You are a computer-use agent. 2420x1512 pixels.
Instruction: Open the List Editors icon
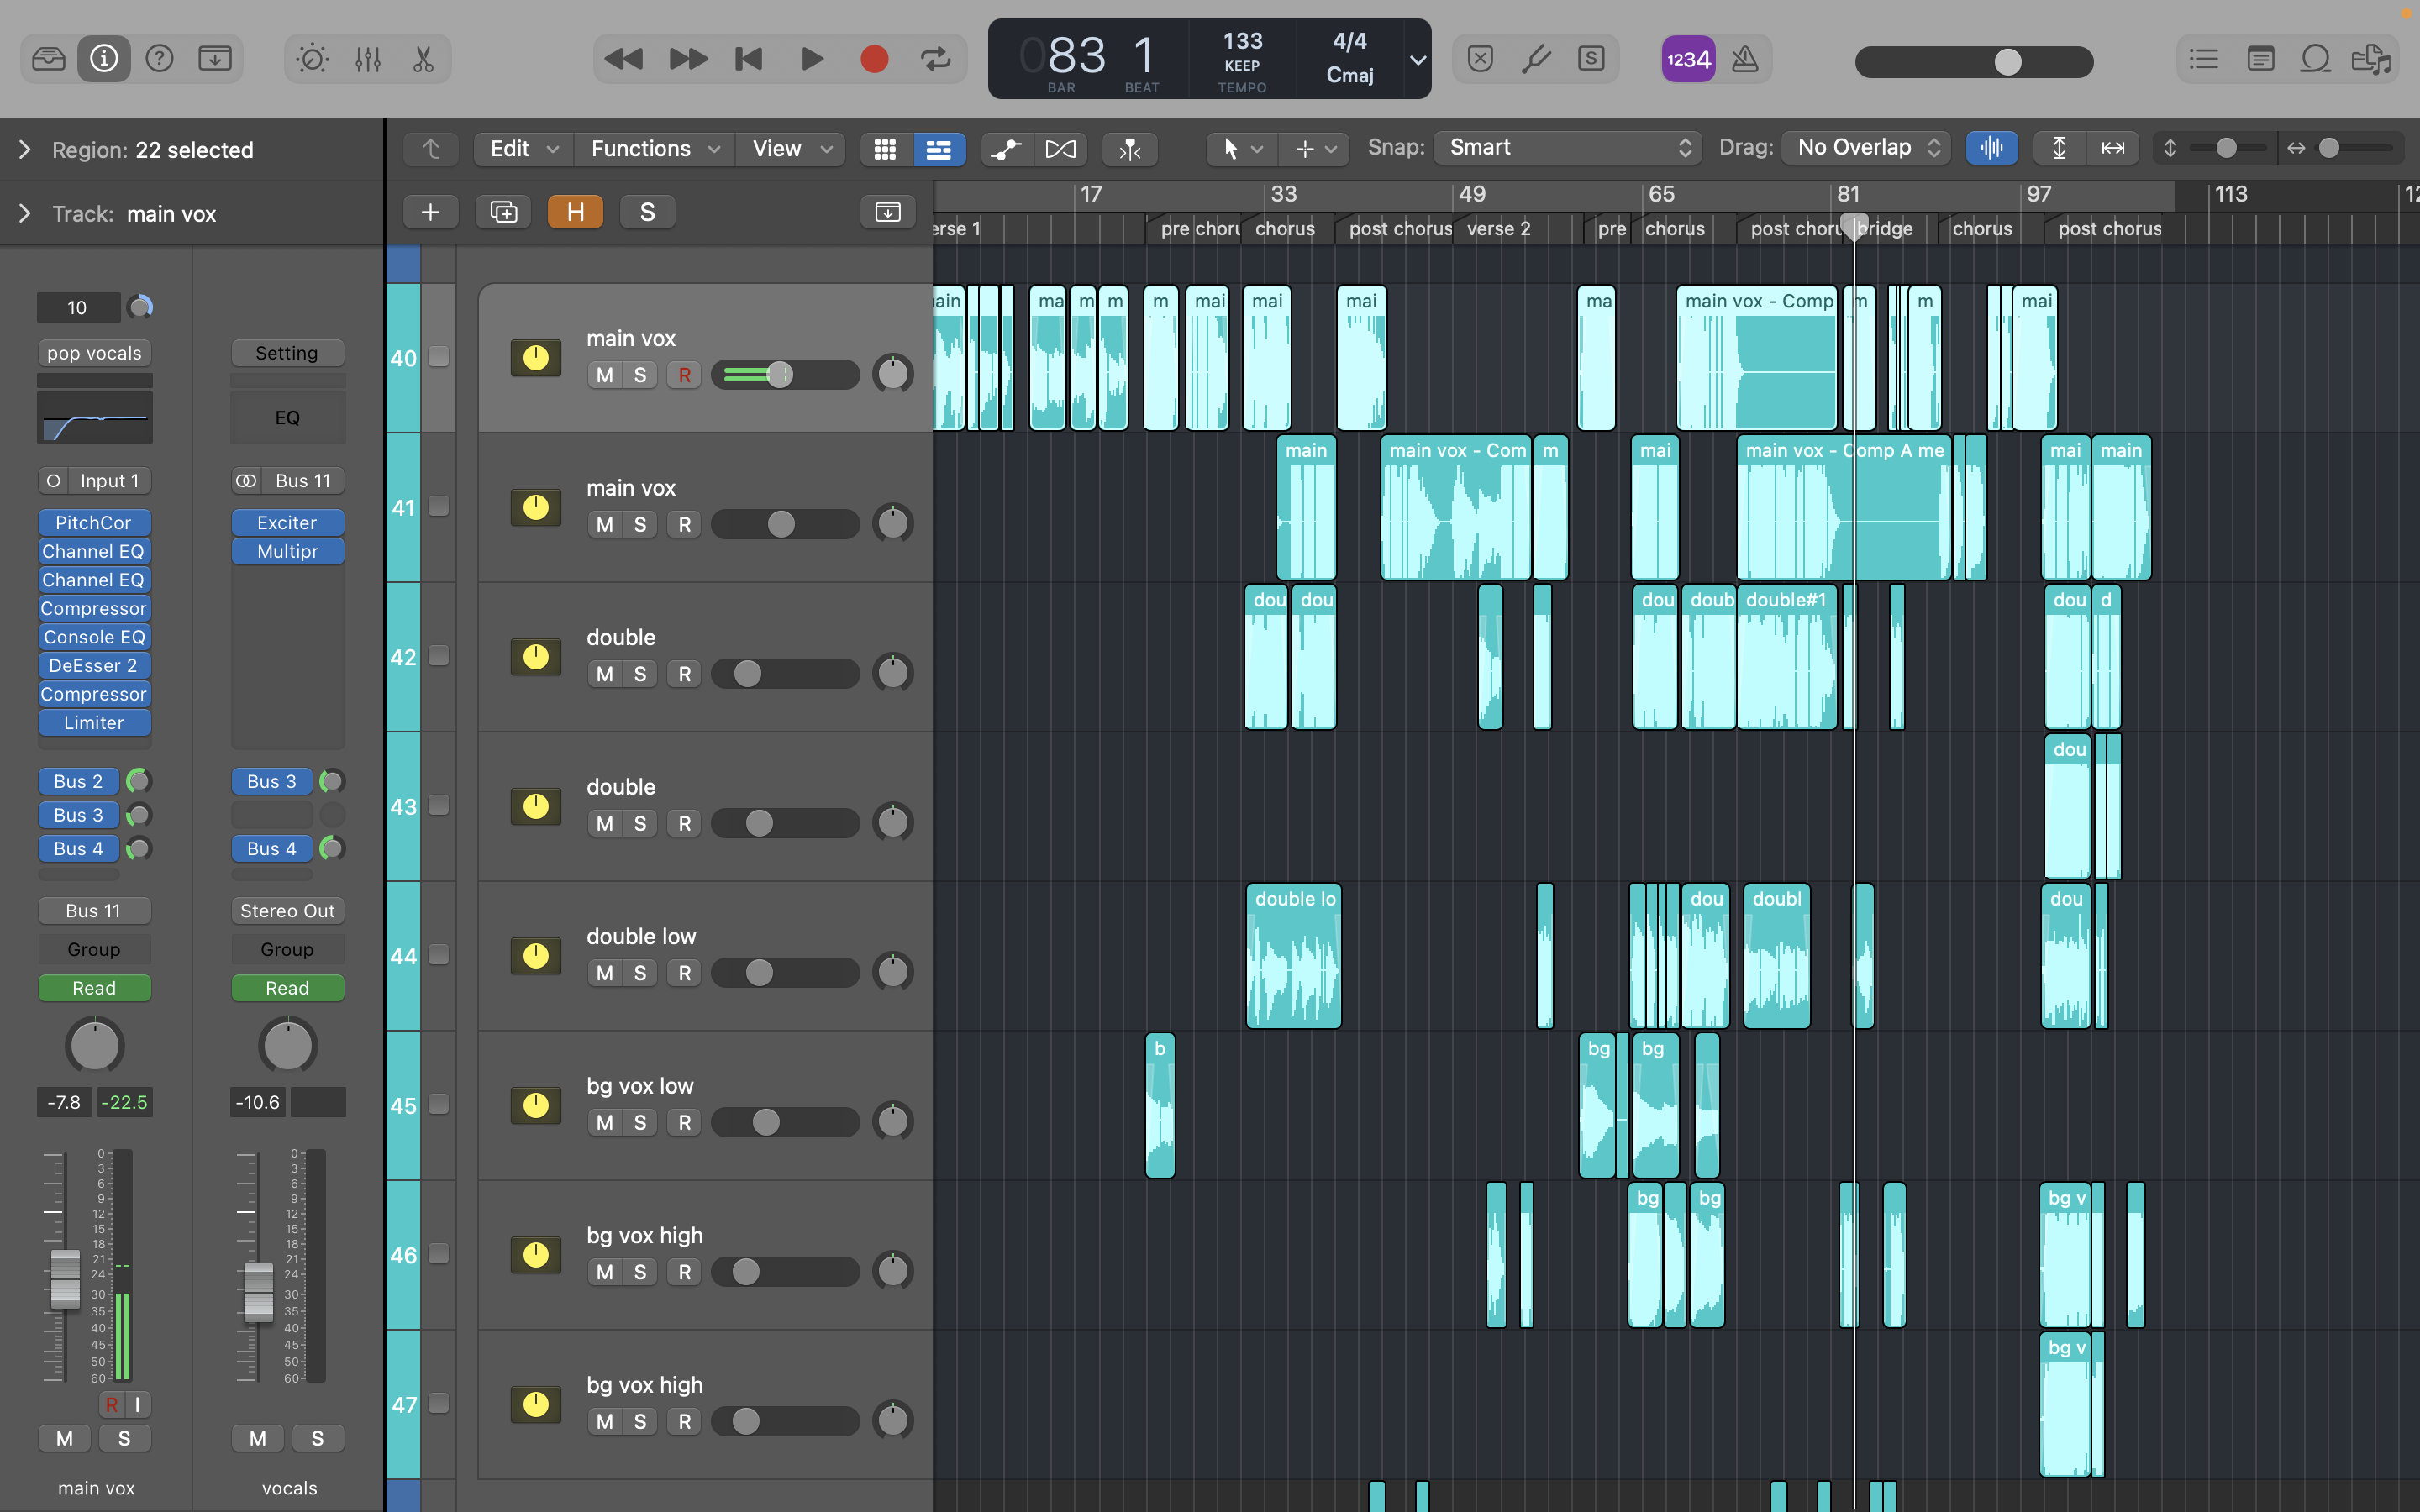coord(2203,59)
